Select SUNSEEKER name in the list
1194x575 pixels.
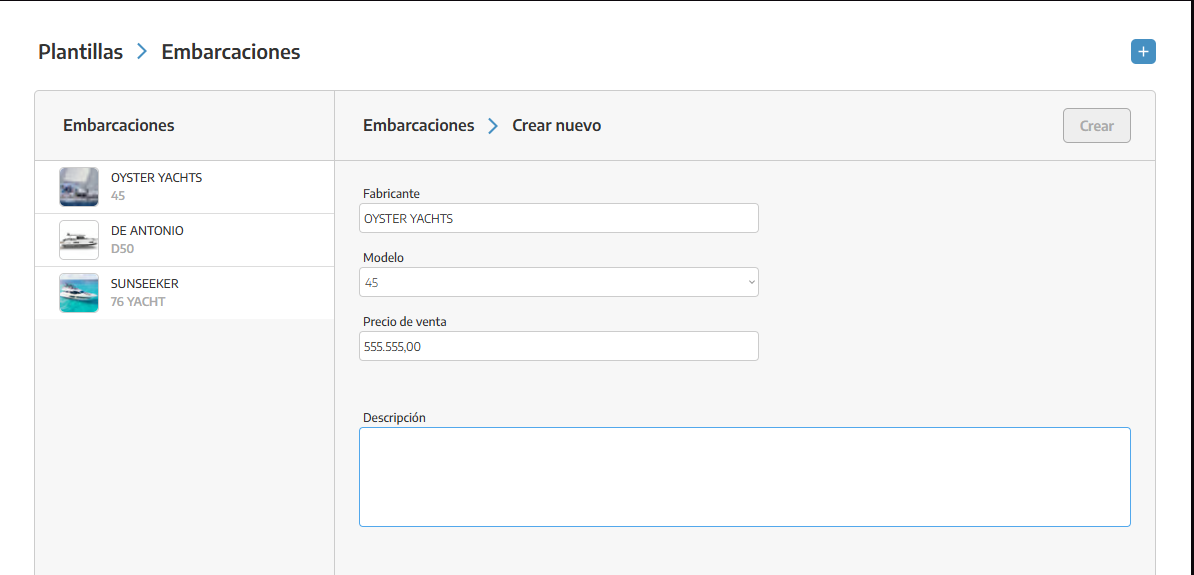coord(145,284)
